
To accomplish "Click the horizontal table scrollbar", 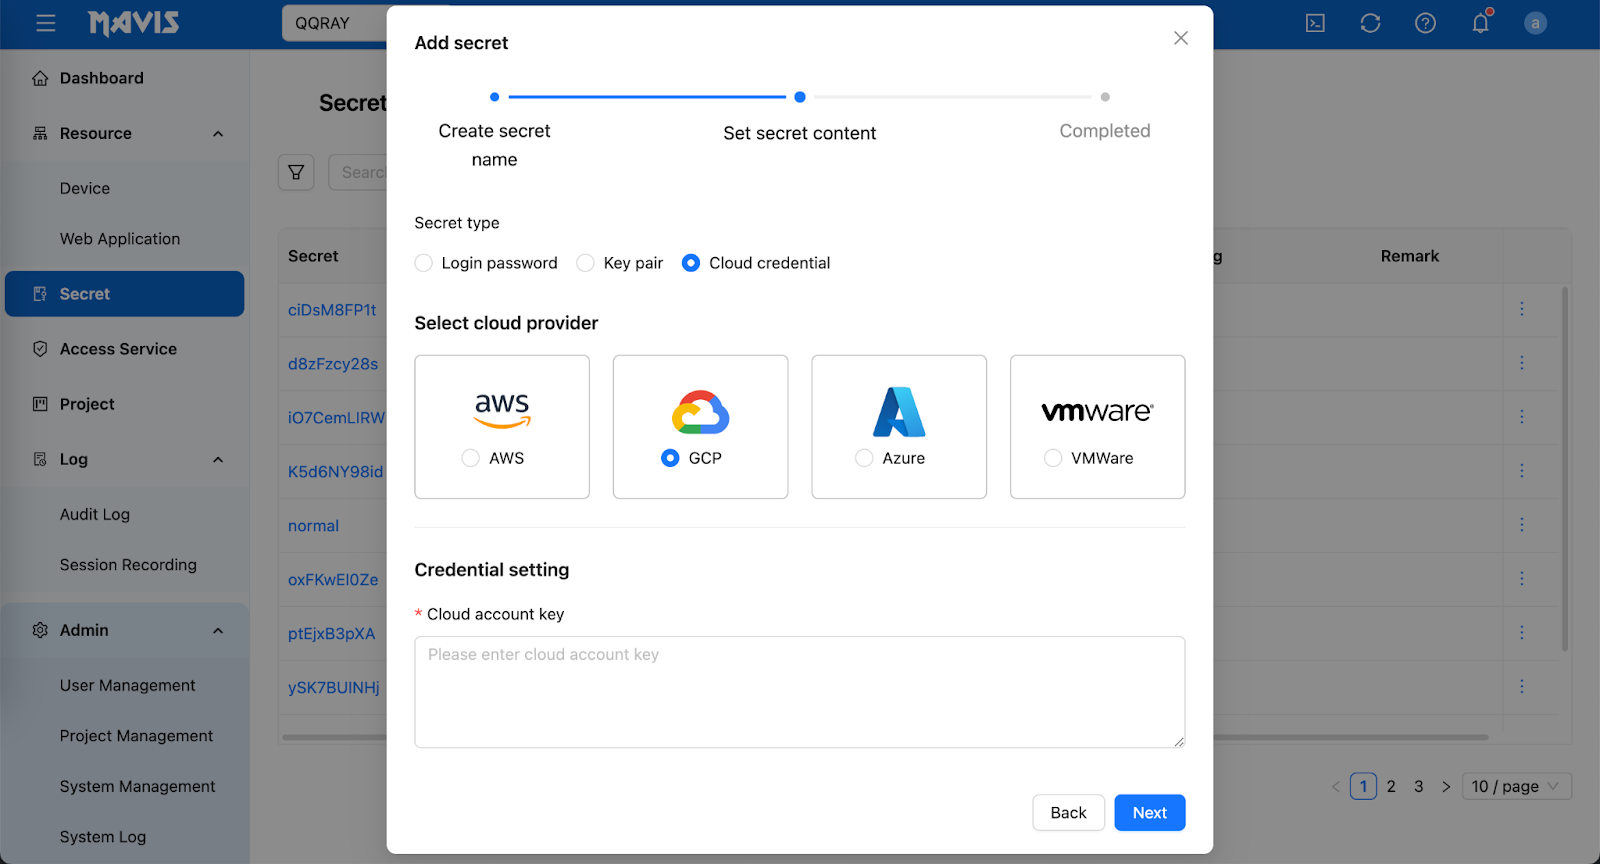I will (885, 738).
